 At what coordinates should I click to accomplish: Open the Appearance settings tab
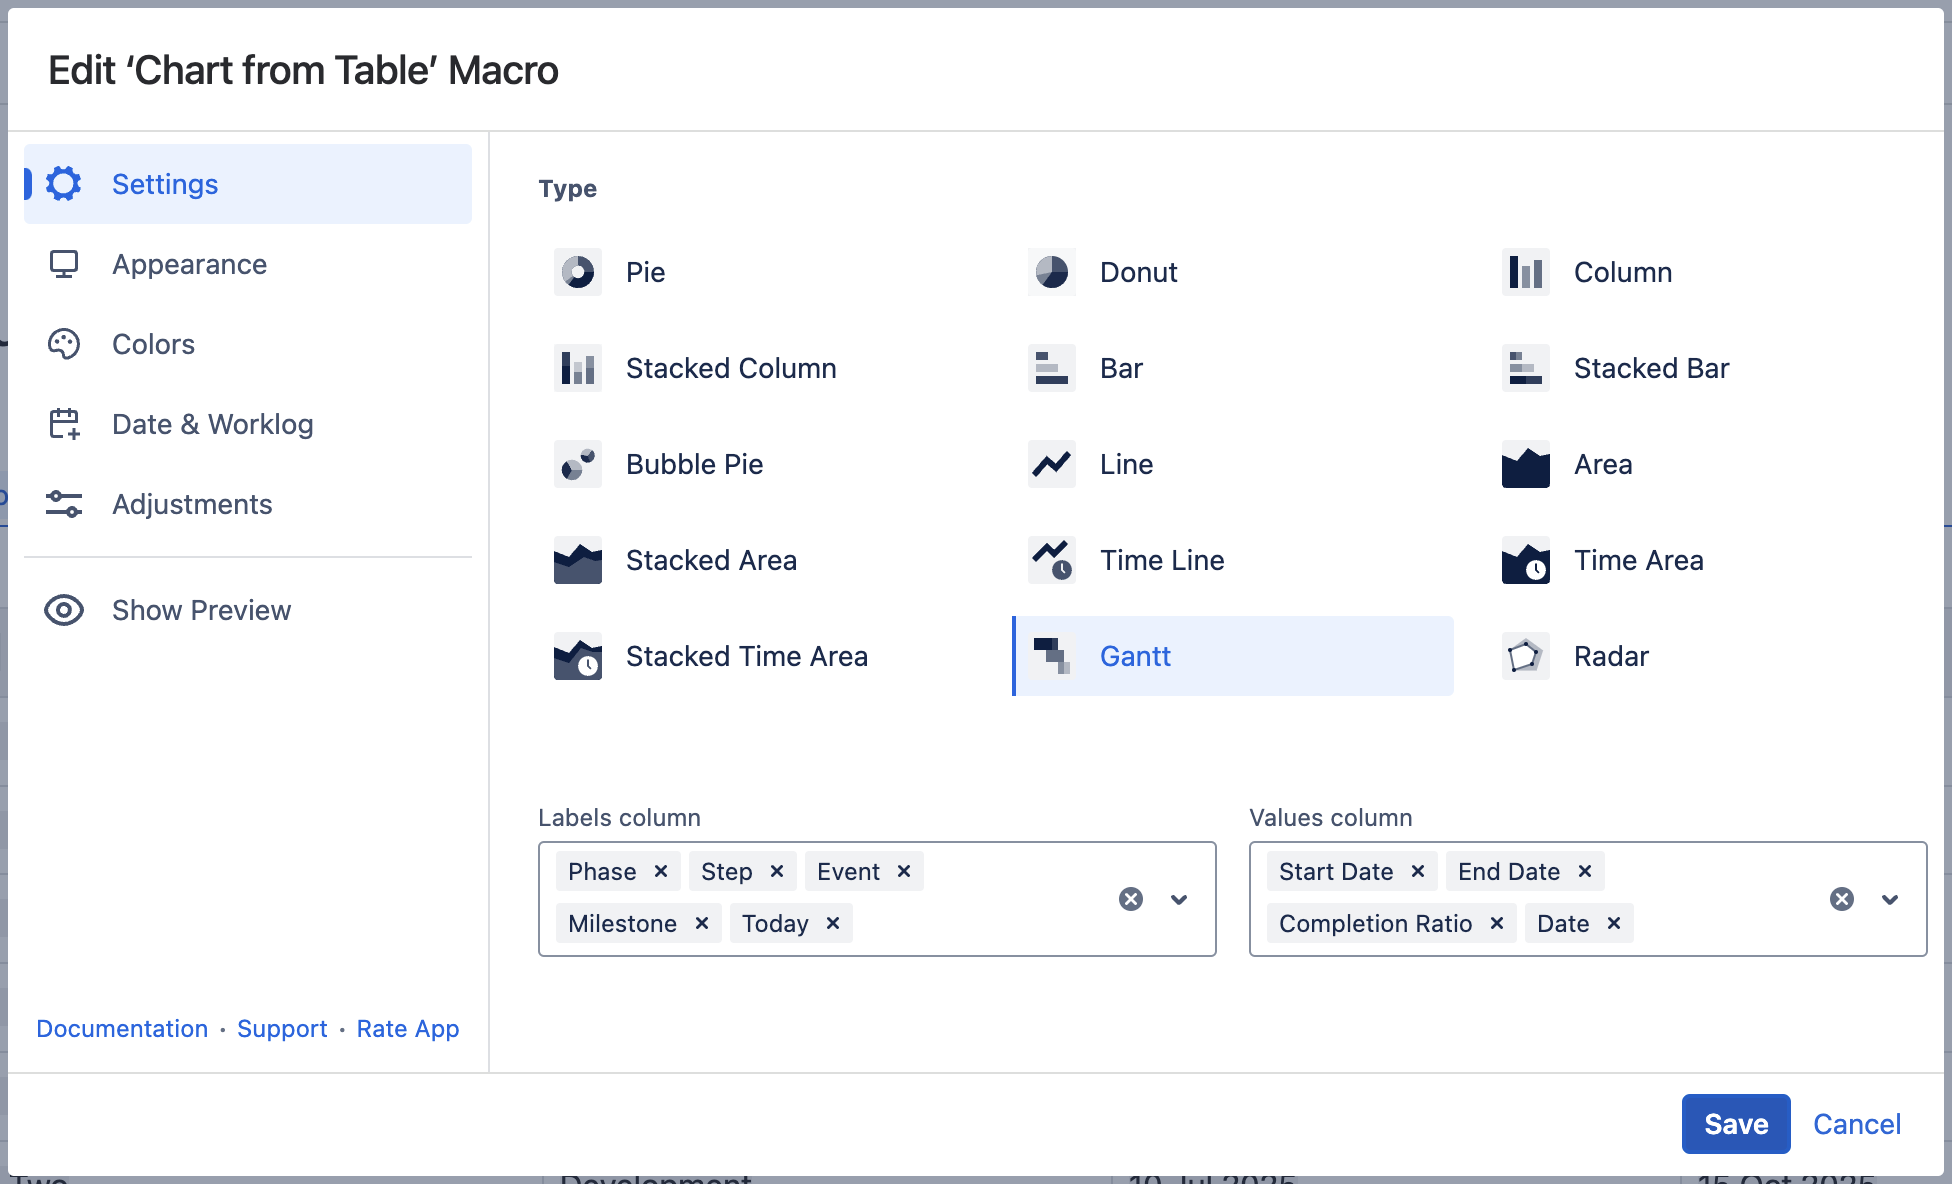point(189,264)
